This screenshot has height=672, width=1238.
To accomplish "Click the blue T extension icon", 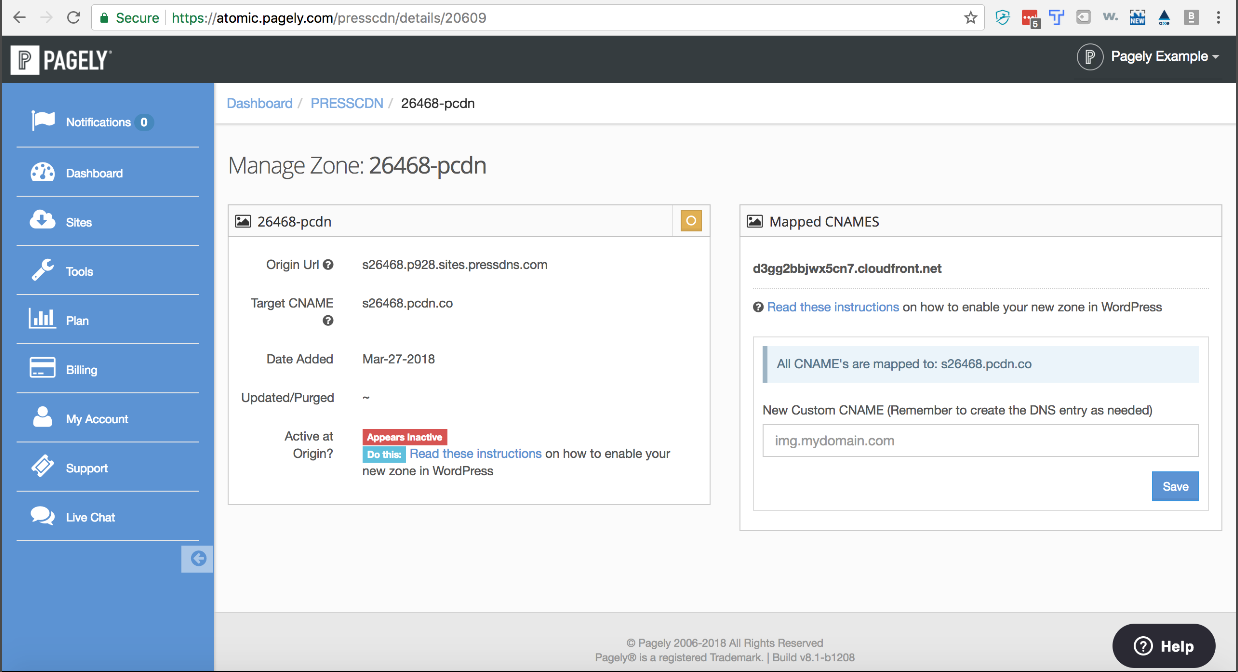I will [x=1057, y=17].
